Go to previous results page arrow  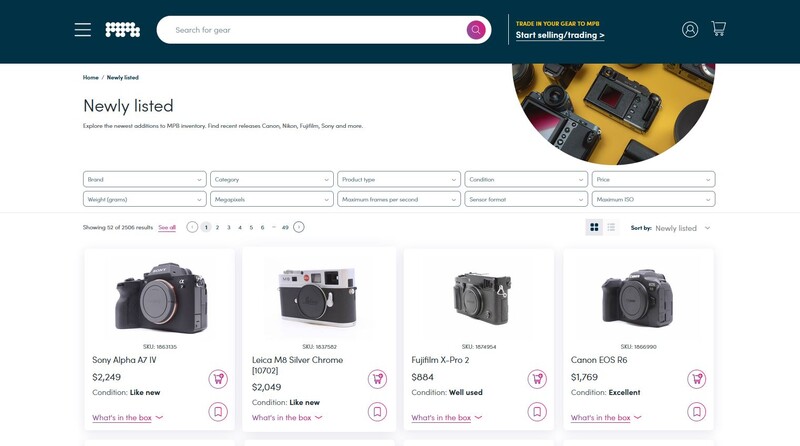pos(192,227)
